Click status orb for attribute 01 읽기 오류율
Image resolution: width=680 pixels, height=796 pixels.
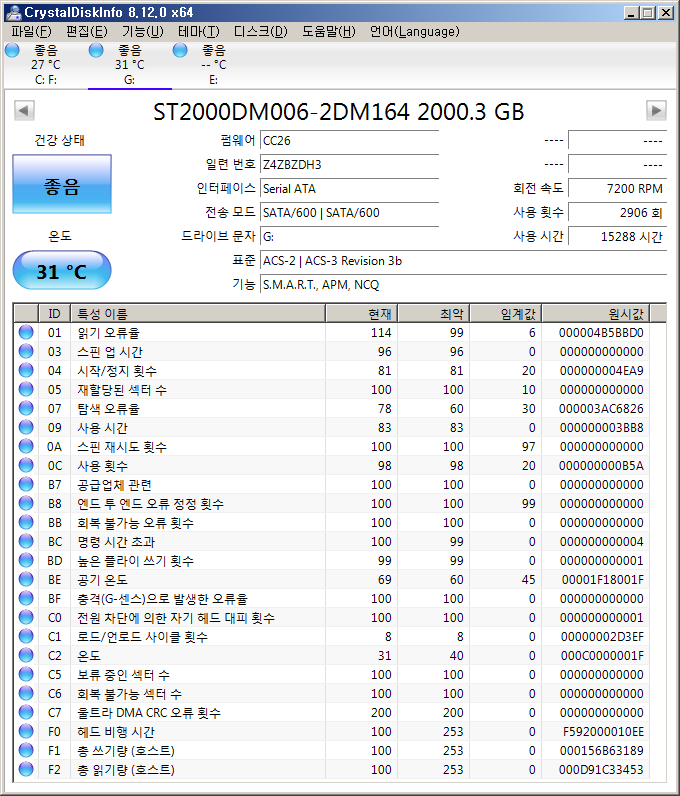(26, 333)
